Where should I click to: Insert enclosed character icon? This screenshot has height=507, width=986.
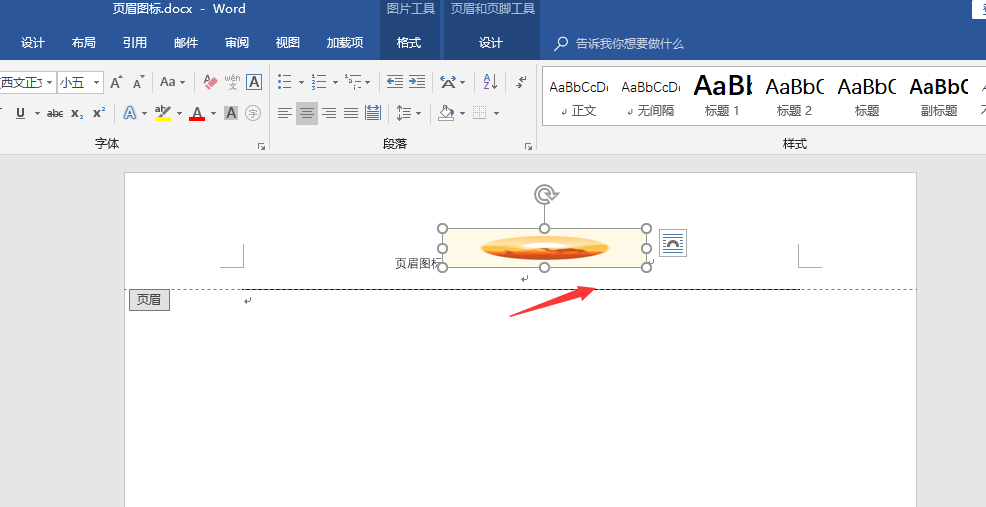(253, 113)
